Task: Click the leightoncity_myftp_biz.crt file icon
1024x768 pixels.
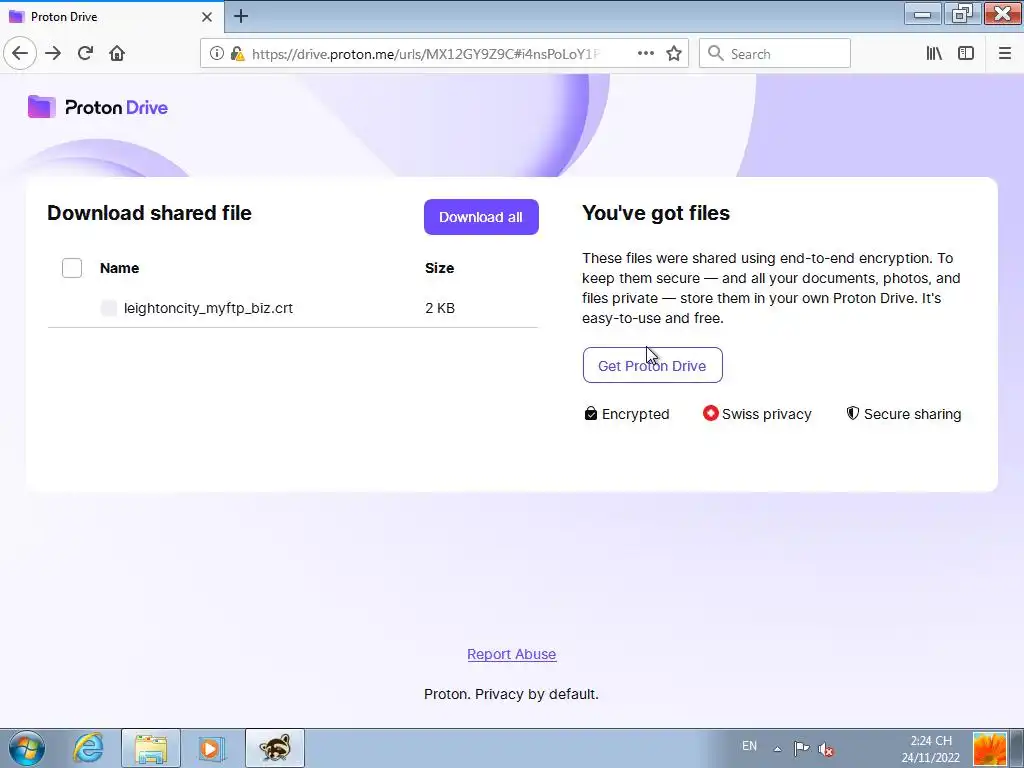Action: tap(109, 308)
